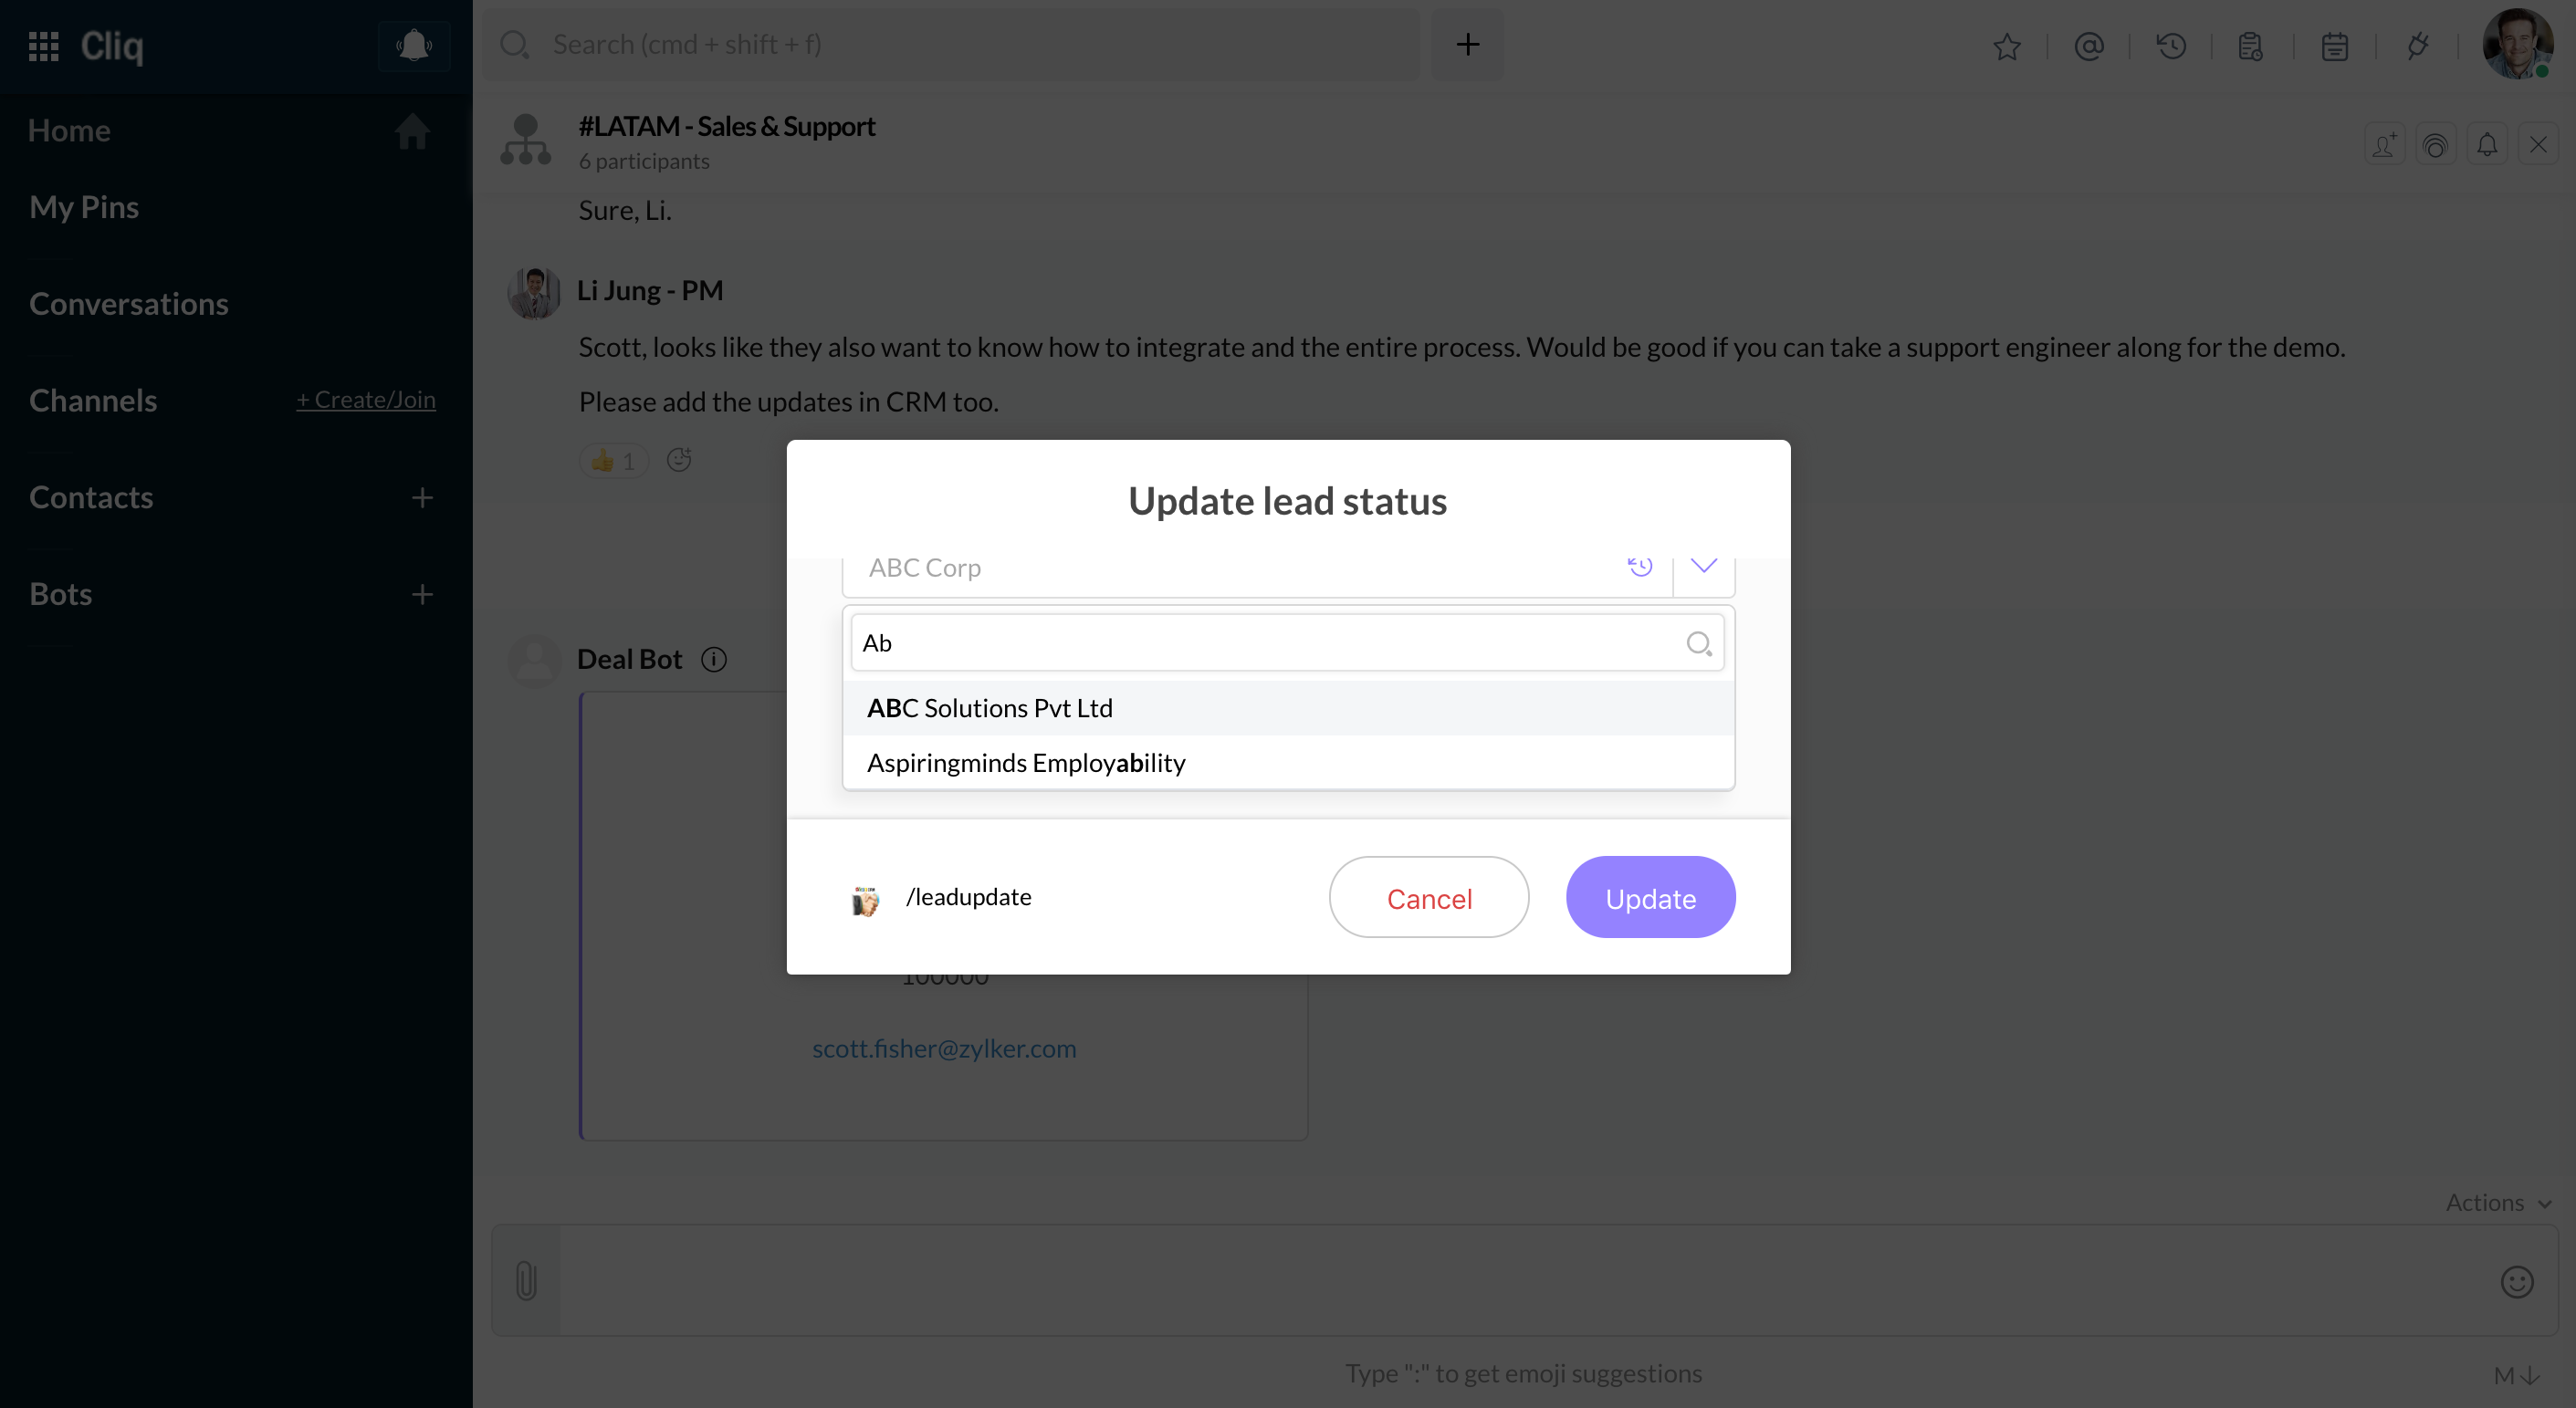The height and width of the screenshot is (1408, 2576).
Task: Expand the ABC Corp dropdown chevron
Action: point(1703,566)
